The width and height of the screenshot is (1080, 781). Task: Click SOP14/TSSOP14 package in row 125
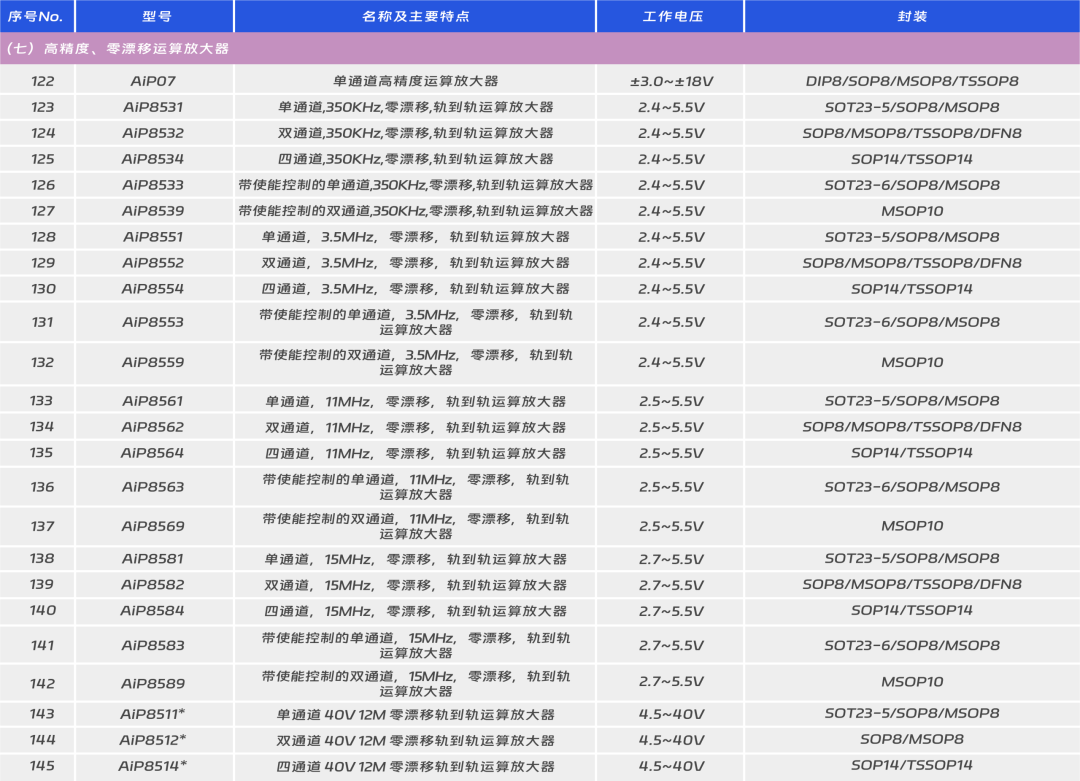click(x=912, y=159)
